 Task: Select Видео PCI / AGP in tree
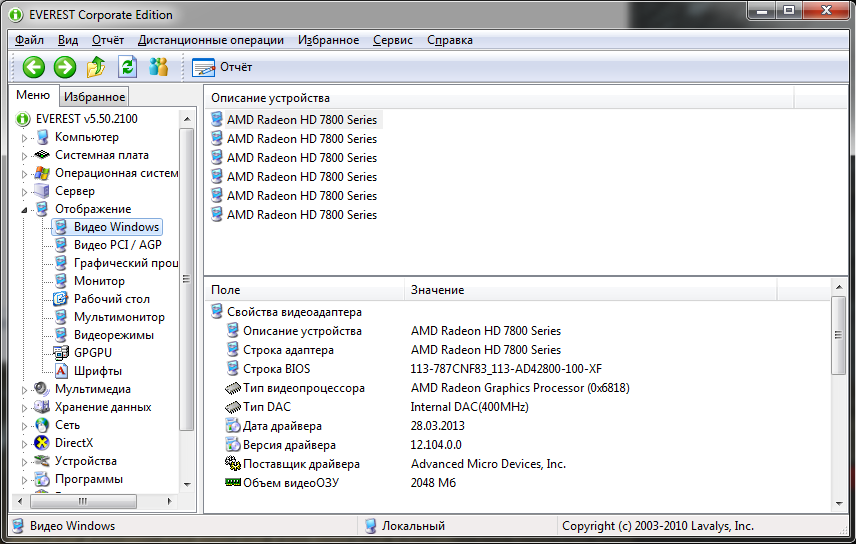[x=117, y=245]
